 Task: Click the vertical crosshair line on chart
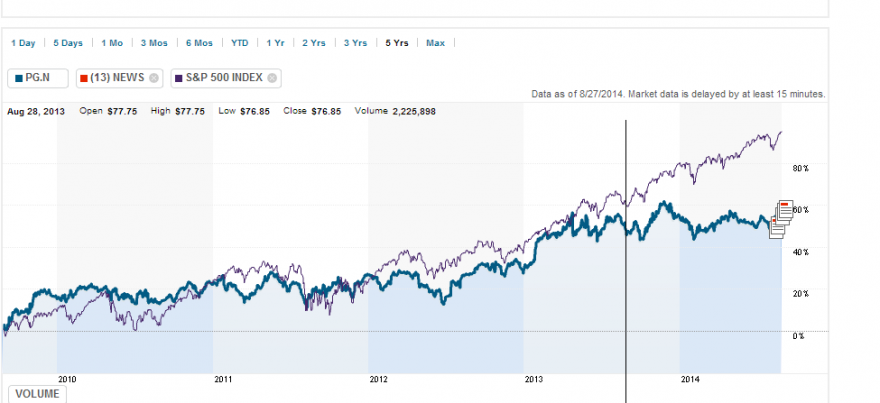click(626, 261)
